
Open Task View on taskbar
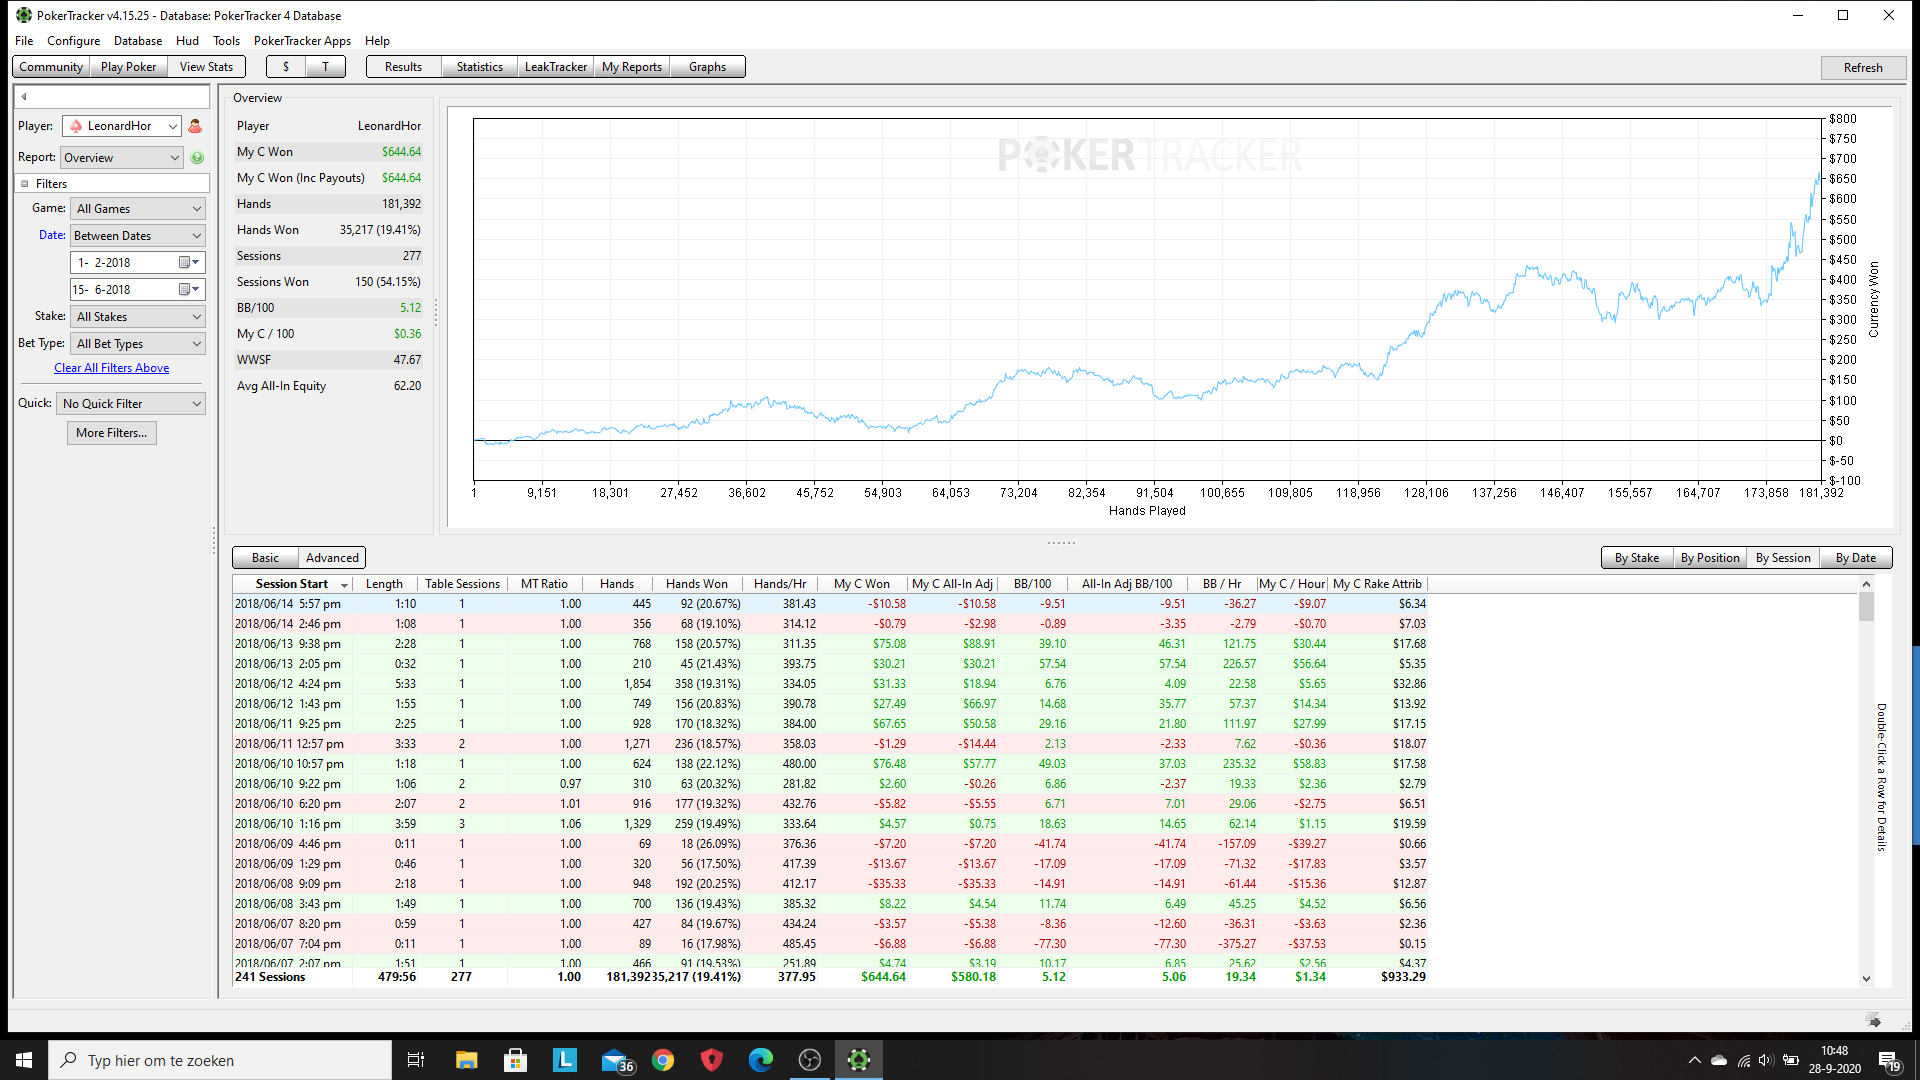click(416, 1060)
